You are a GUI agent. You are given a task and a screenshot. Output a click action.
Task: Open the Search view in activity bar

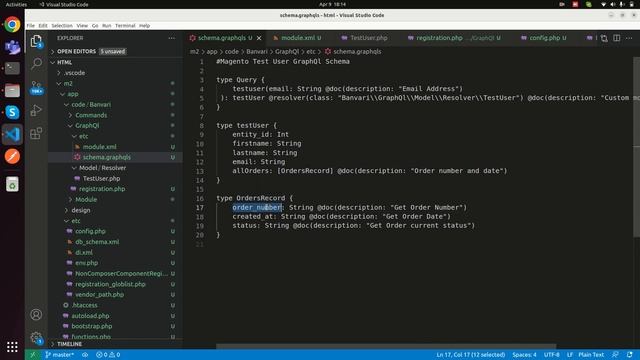coord(36,63)
